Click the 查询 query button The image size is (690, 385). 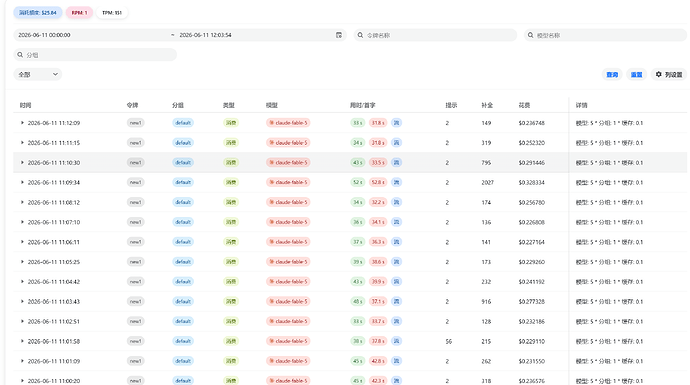[612, 75]
